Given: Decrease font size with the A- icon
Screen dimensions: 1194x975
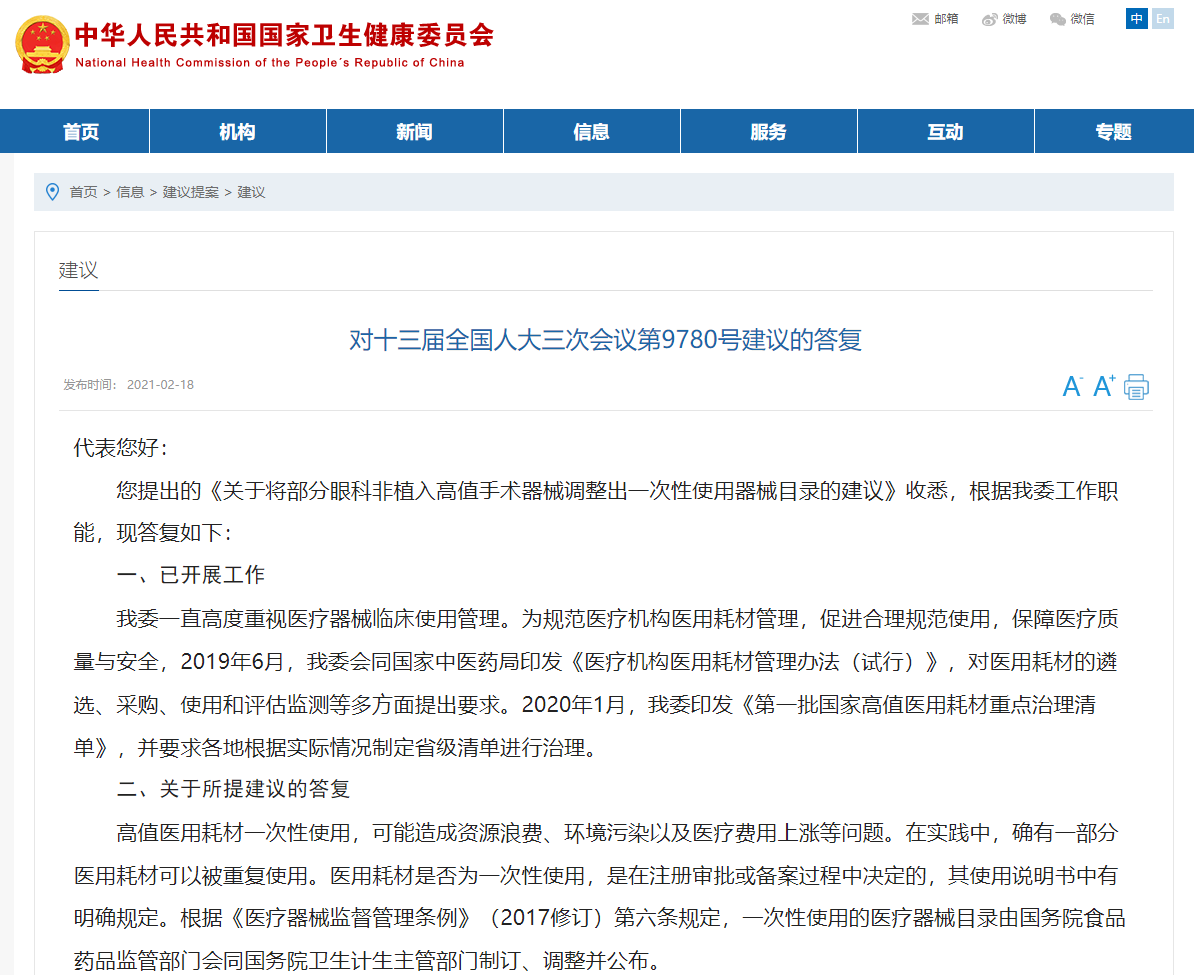Looking at the screenshot, I should point(1070,386).
